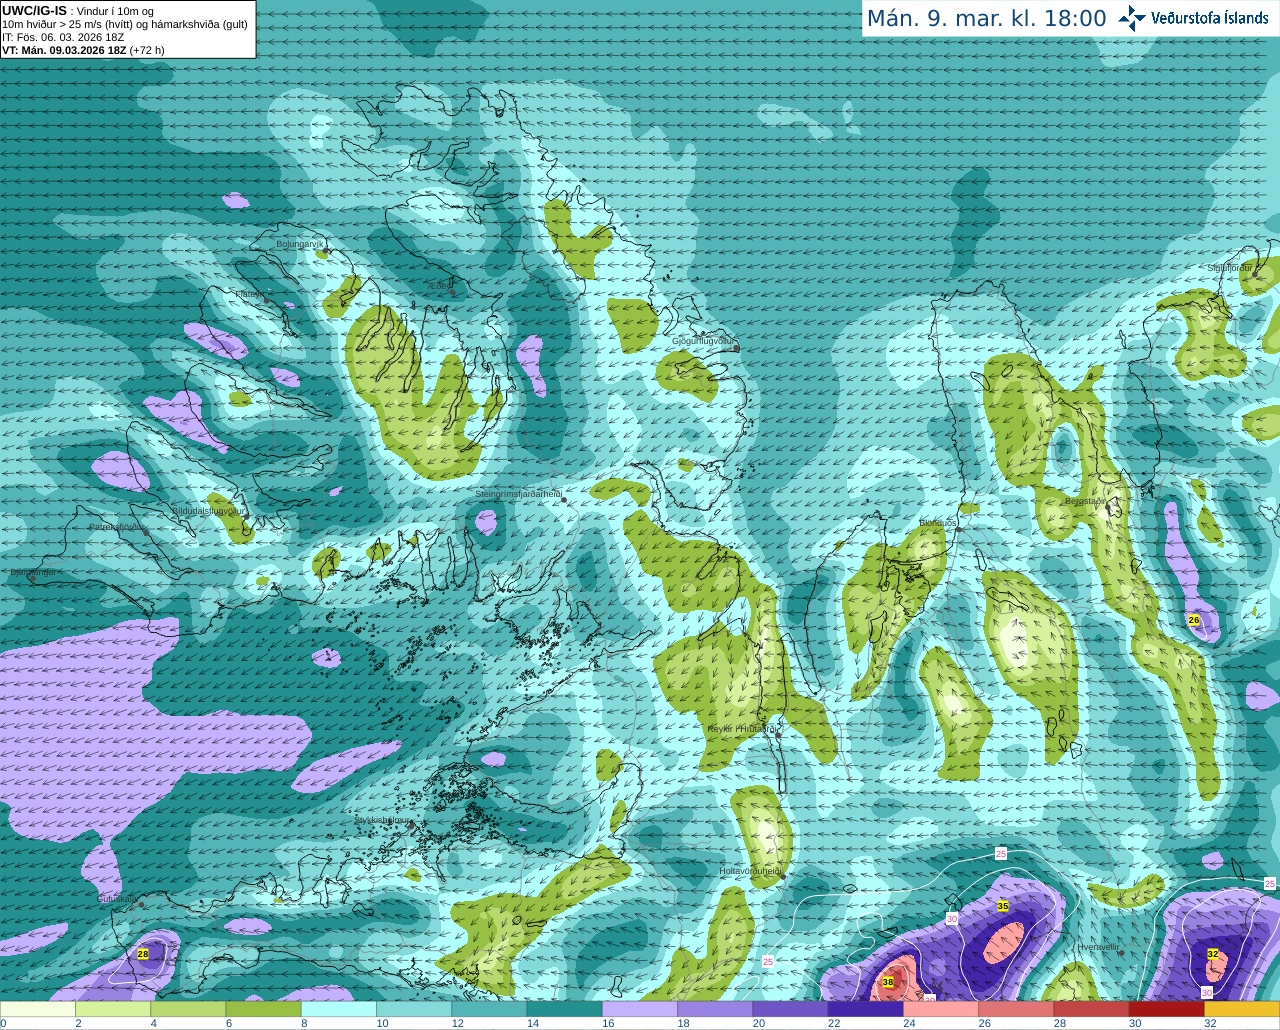This screenshot has height=1030, width=1280.
Task: Click the dark indigo legend swatch between 22 and 24
Action: [x=865, y=1009]
